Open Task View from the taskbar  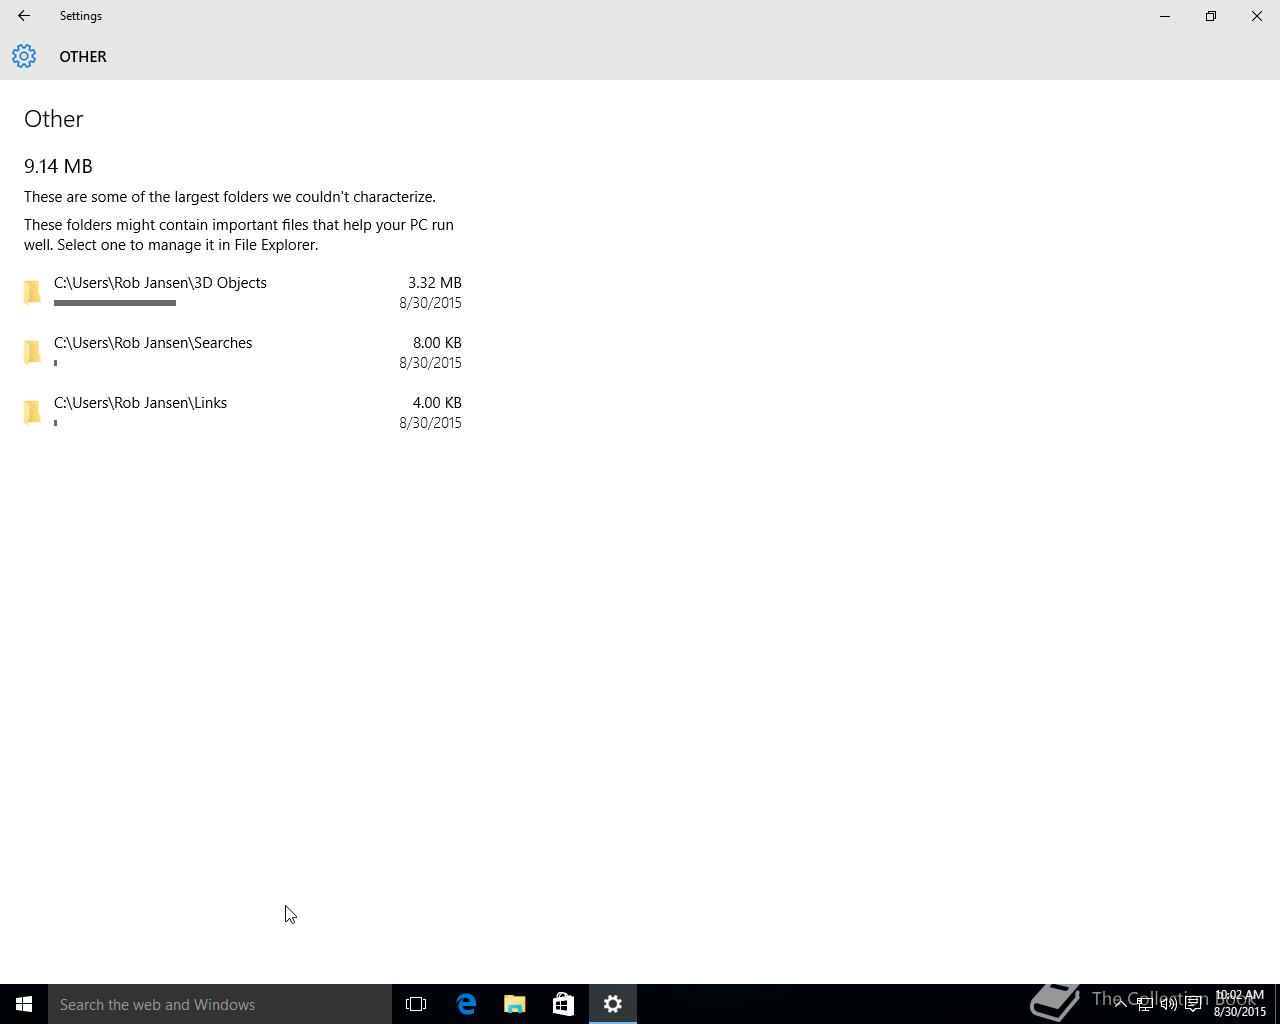pos(416,1004)
